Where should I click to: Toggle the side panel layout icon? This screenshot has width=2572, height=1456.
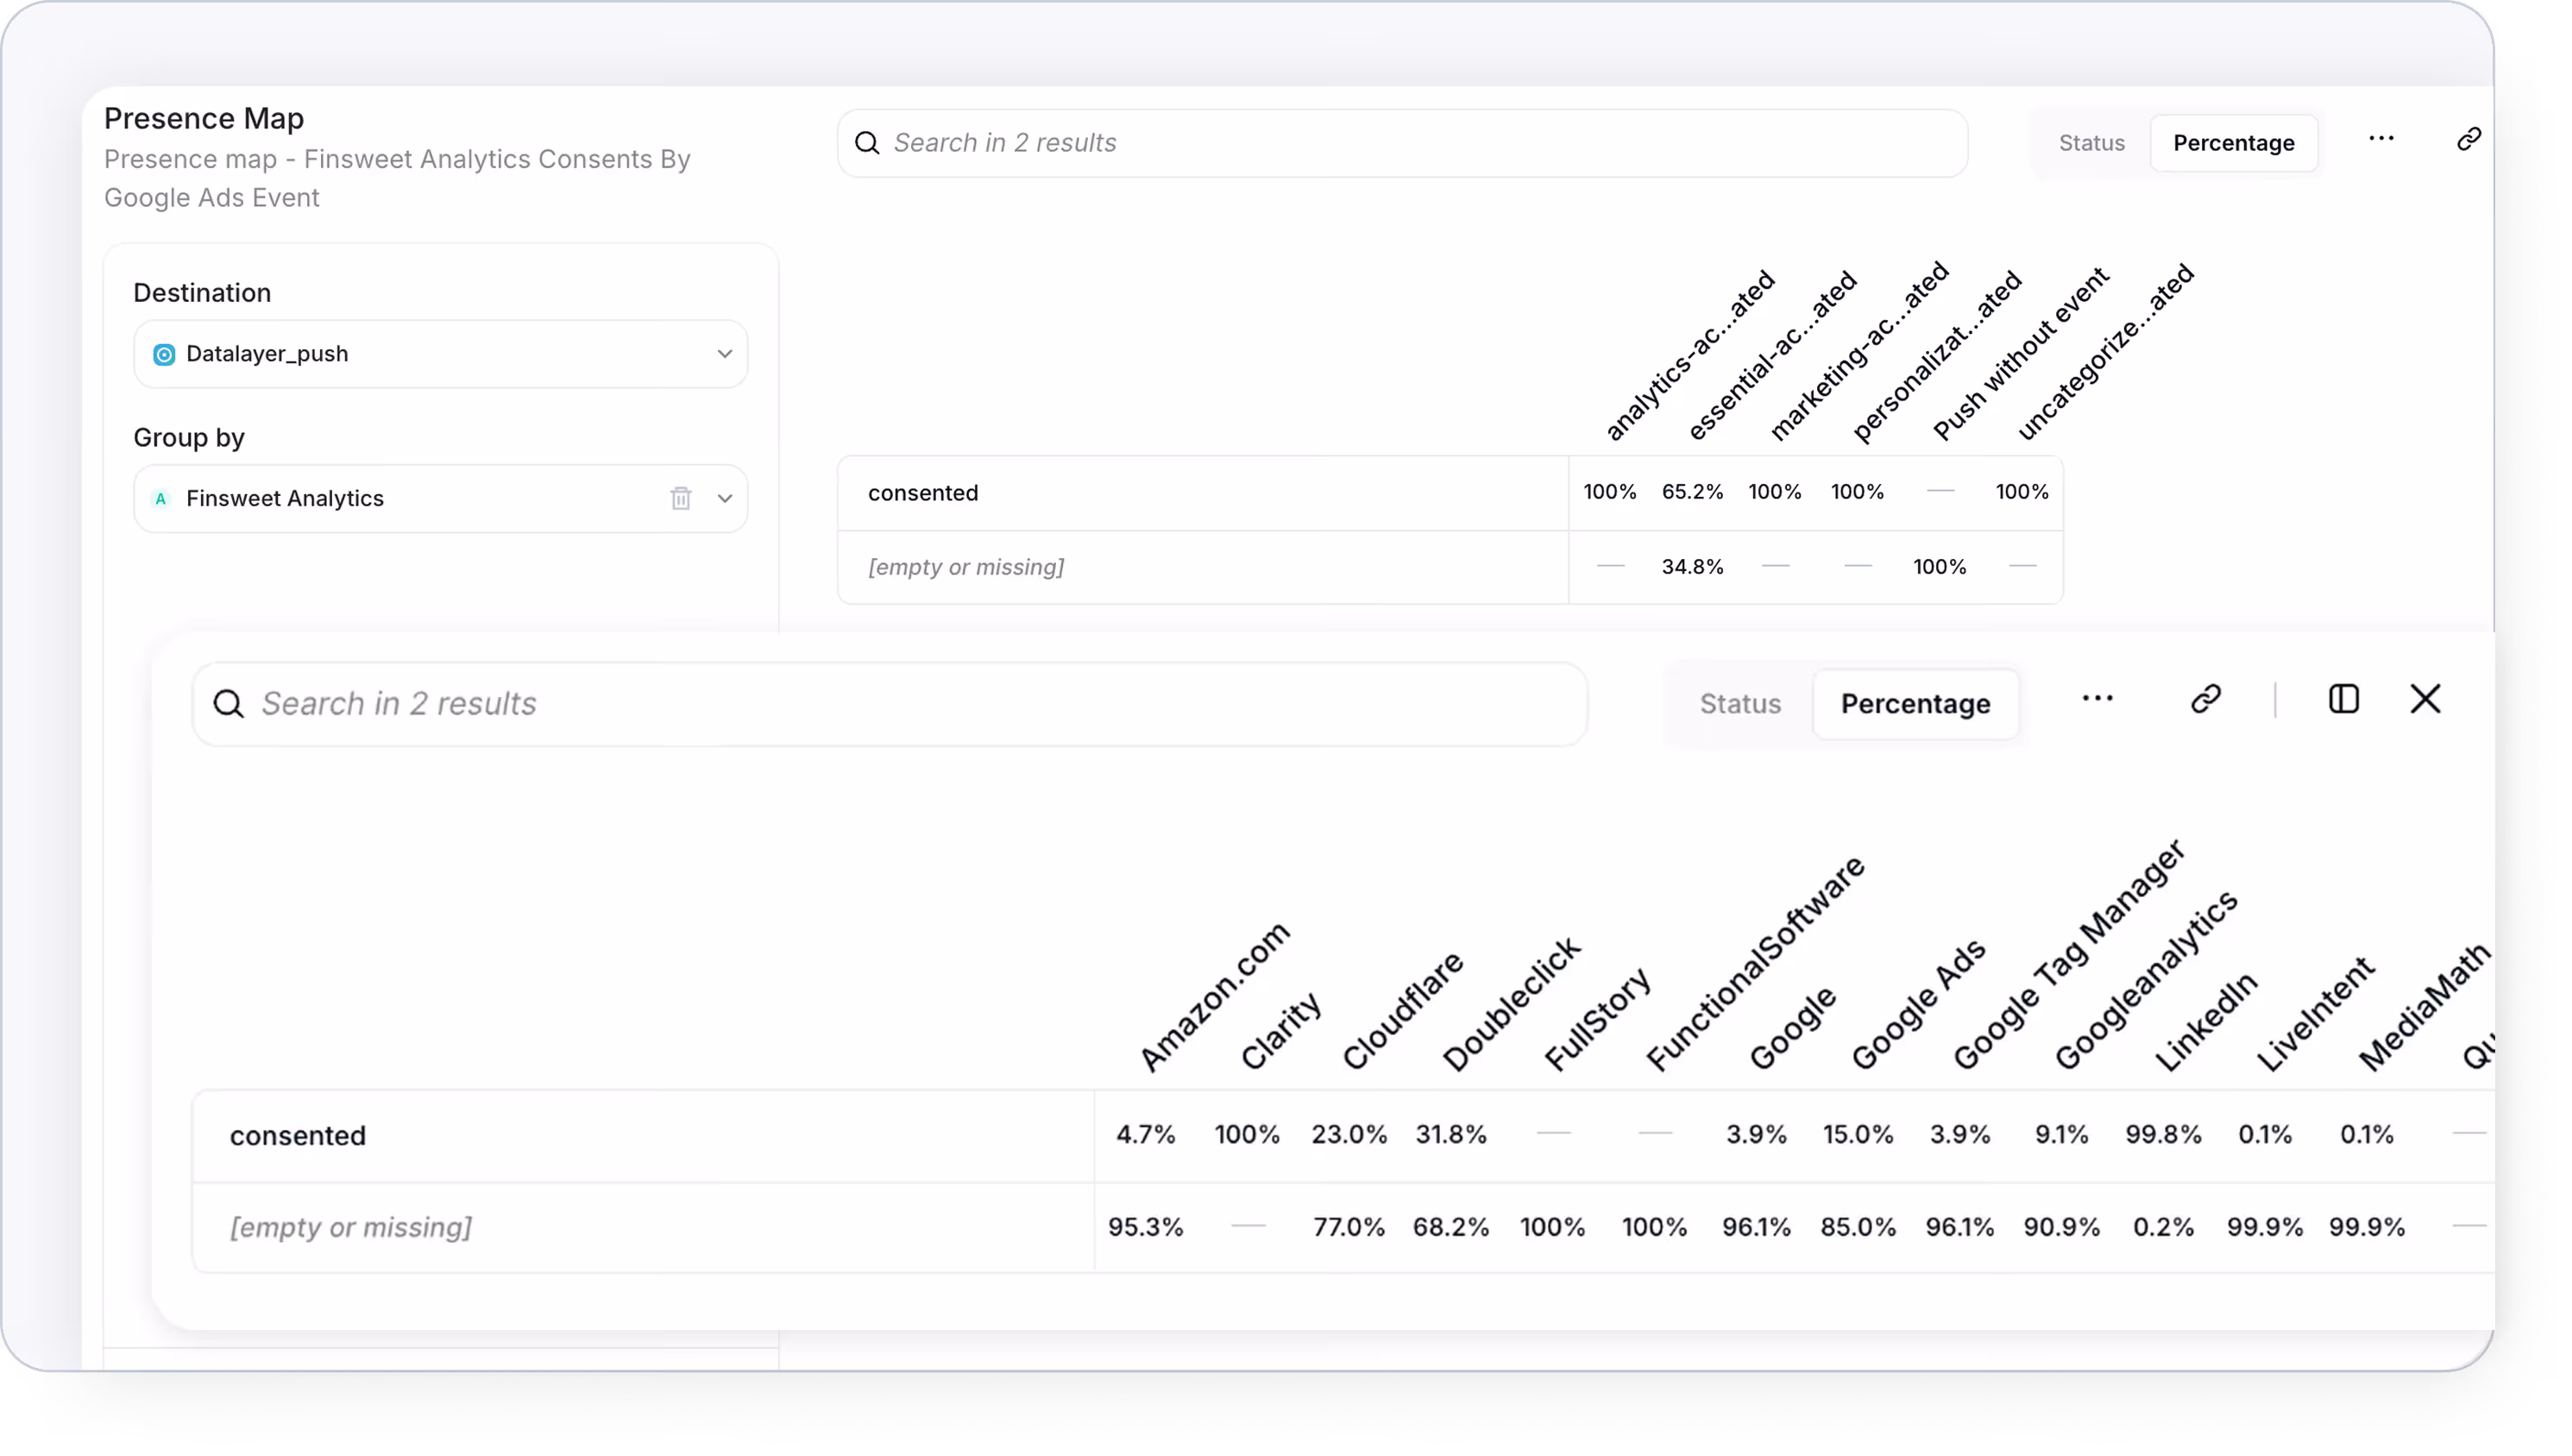click(x=2343, y=699)
